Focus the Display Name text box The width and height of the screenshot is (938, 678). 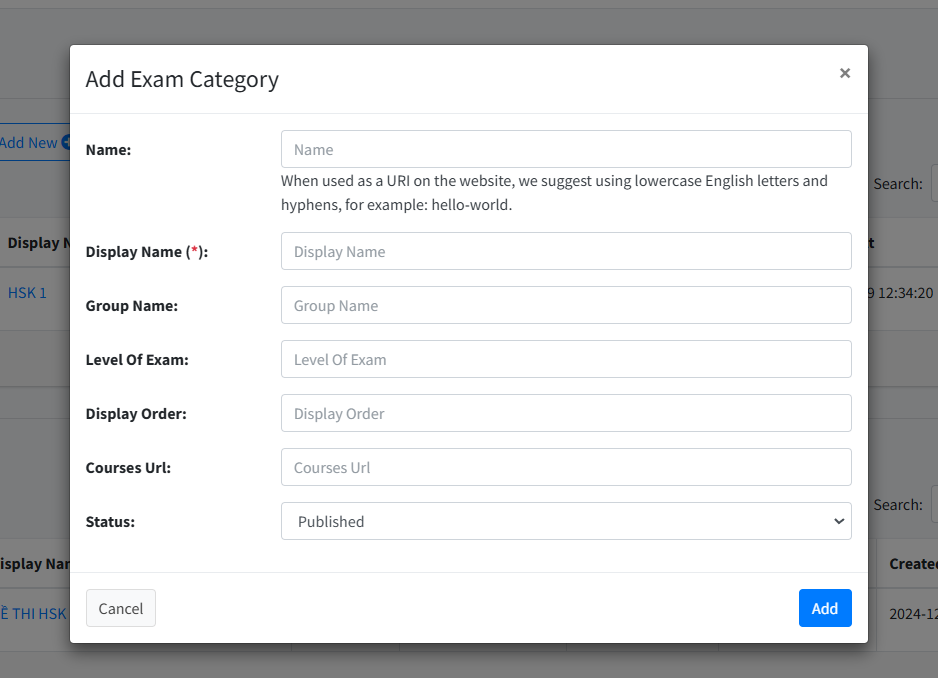click(566, 251)
